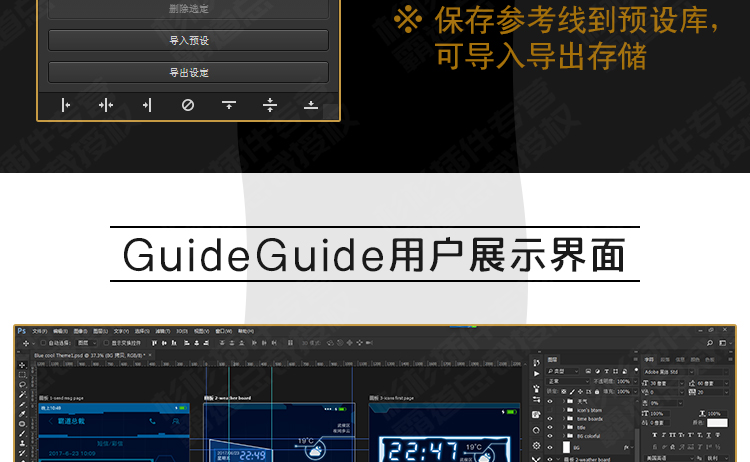Screen dimensions: 750x462
Task: Open the workspace switcher icon
Action: click(x=723, y=343)
